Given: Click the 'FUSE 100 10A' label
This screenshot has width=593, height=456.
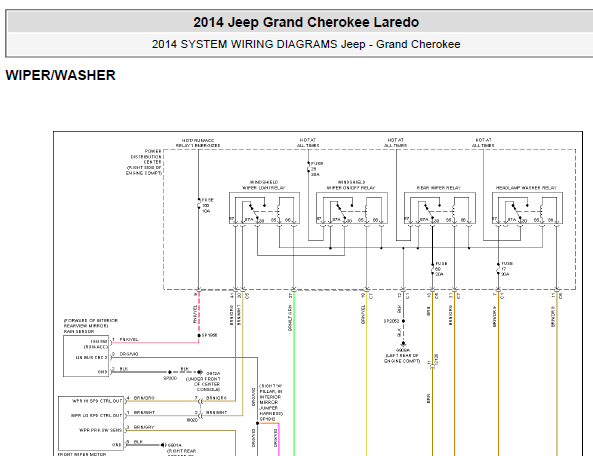Looking at the screenshot, I should (x=207, y=205).
